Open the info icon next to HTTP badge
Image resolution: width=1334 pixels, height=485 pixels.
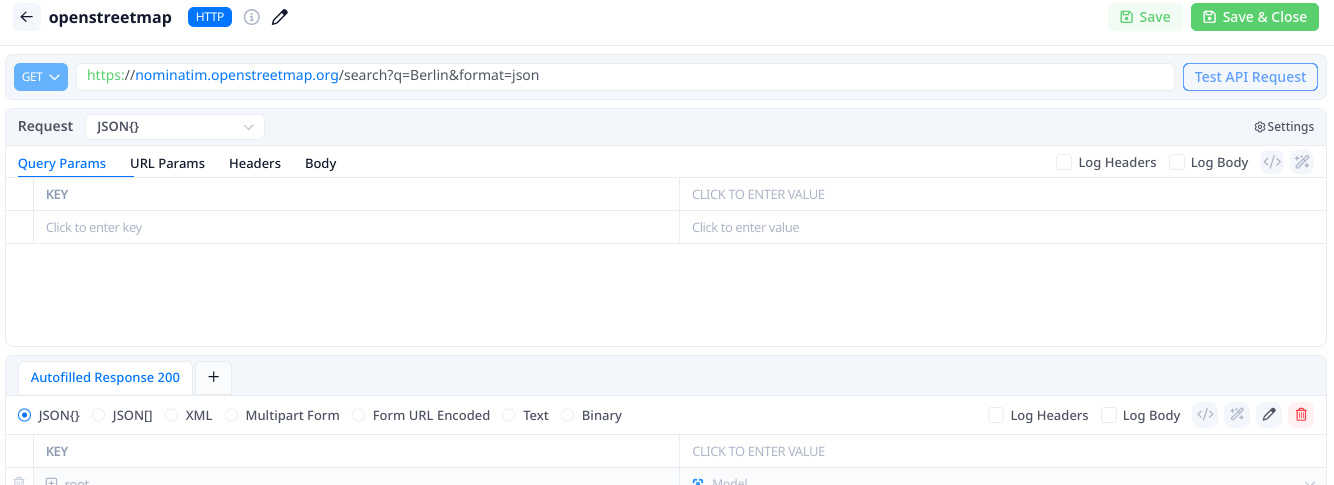pyautogui.click(x=252, y=17)
